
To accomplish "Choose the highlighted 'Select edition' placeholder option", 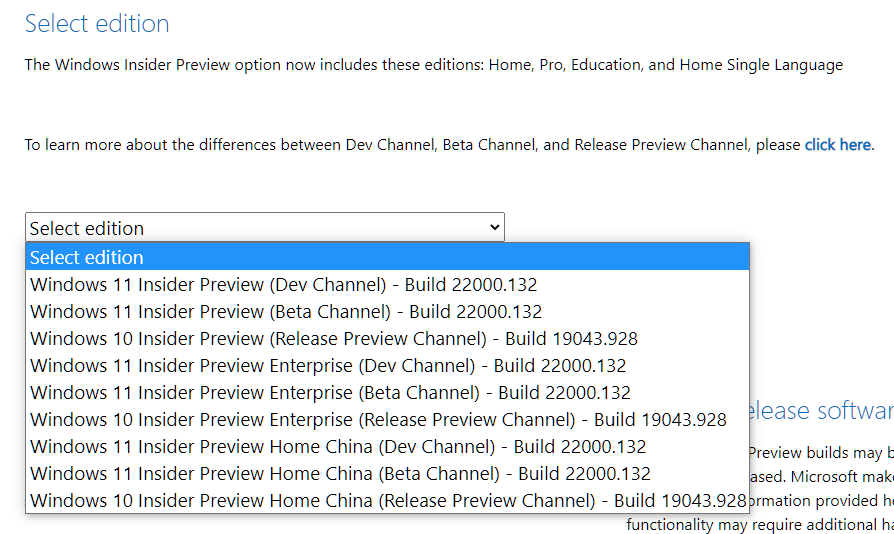I will point(387,257).
